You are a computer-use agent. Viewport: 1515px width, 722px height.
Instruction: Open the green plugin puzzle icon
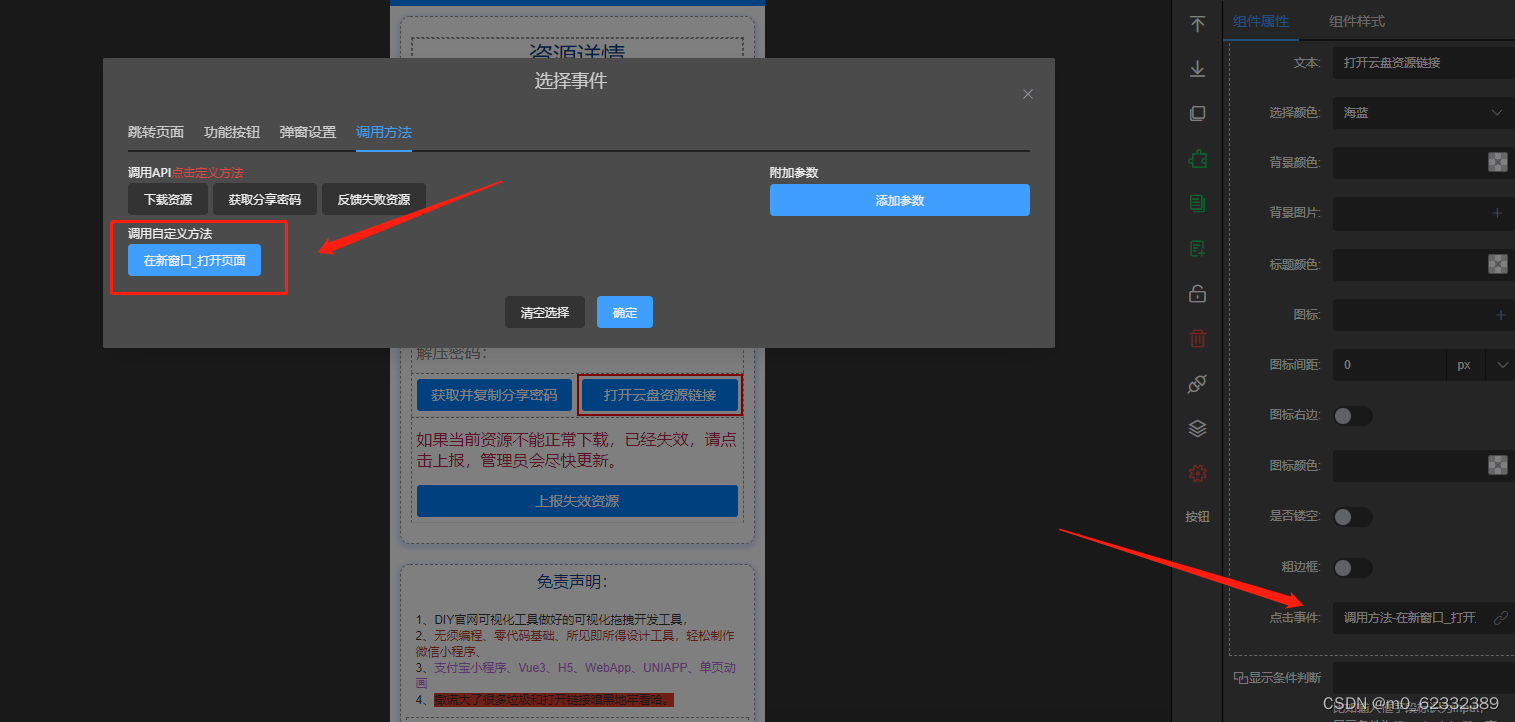pos(1197,158)
